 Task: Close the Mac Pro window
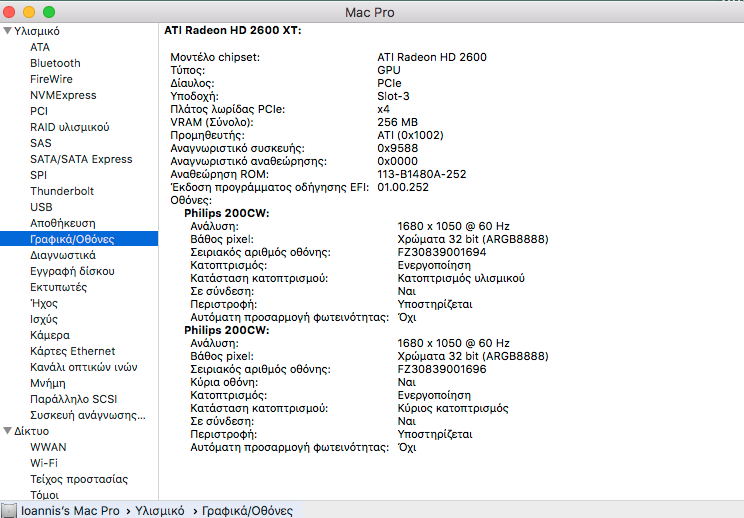9,12
